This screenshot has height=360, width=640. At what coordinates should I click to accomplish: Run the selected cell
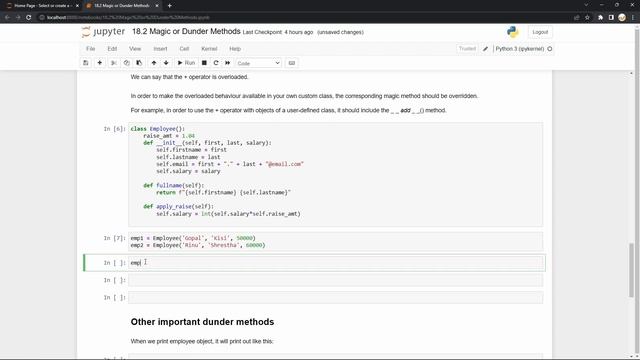[x=186, y=63]
